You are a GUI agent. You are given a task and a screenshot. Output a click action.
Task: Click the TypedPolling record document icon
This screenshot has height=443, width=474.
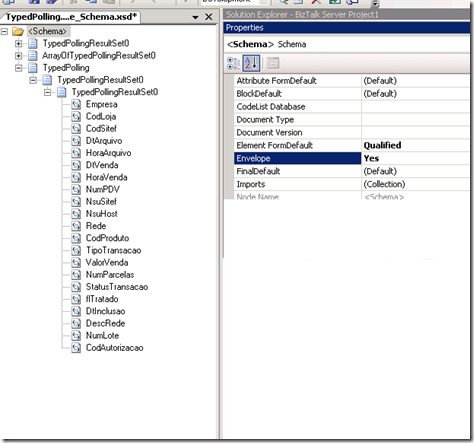pos(33,68)
